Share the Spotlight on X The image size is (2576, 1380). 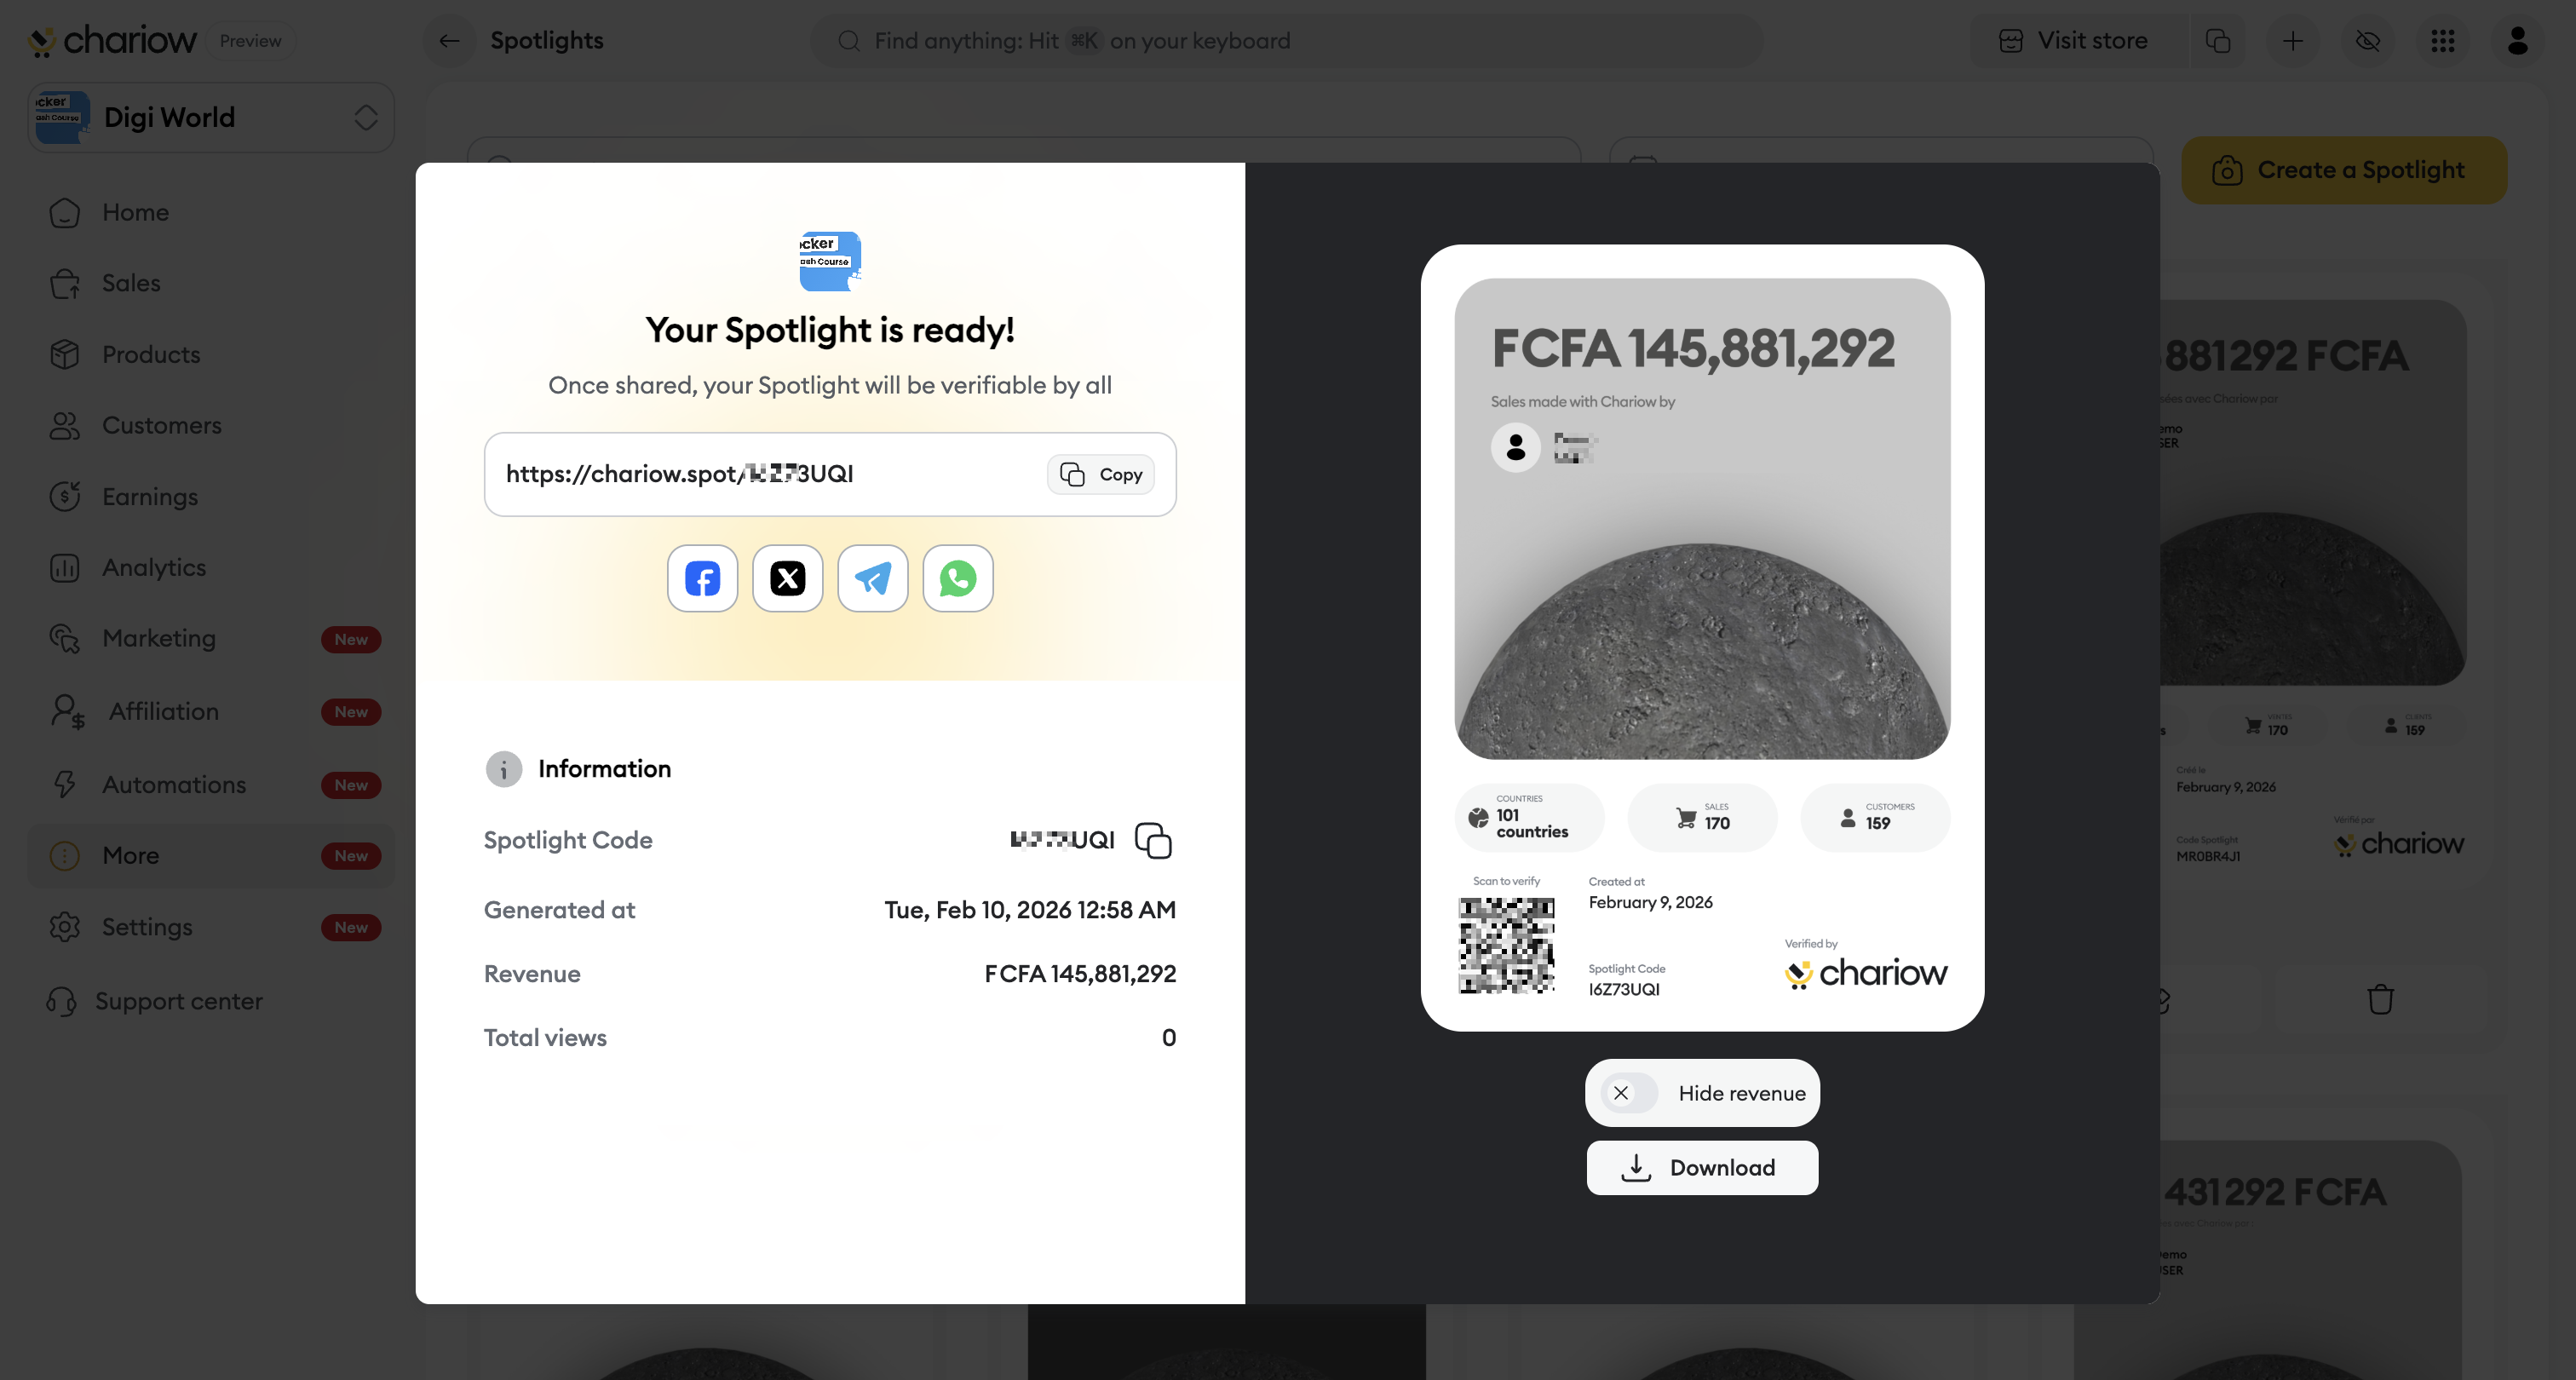click(x=787, y=578)
